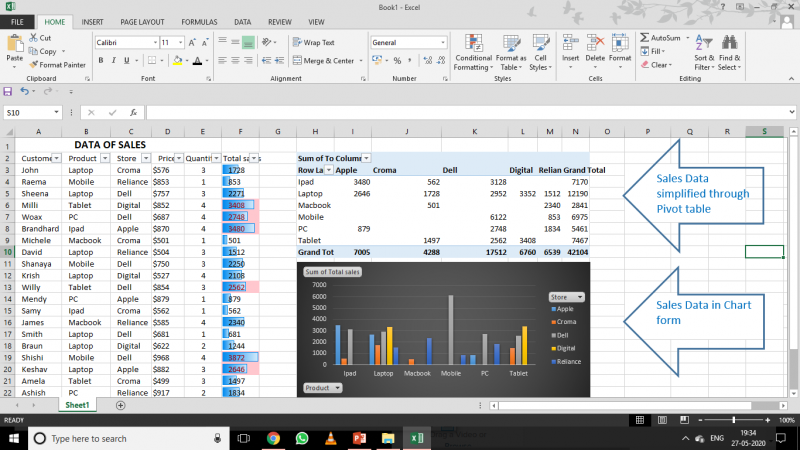The height and width of the screenshot is (450, 800).
Task: Save the workbook with the disk icon
Action: click(8, 91)
